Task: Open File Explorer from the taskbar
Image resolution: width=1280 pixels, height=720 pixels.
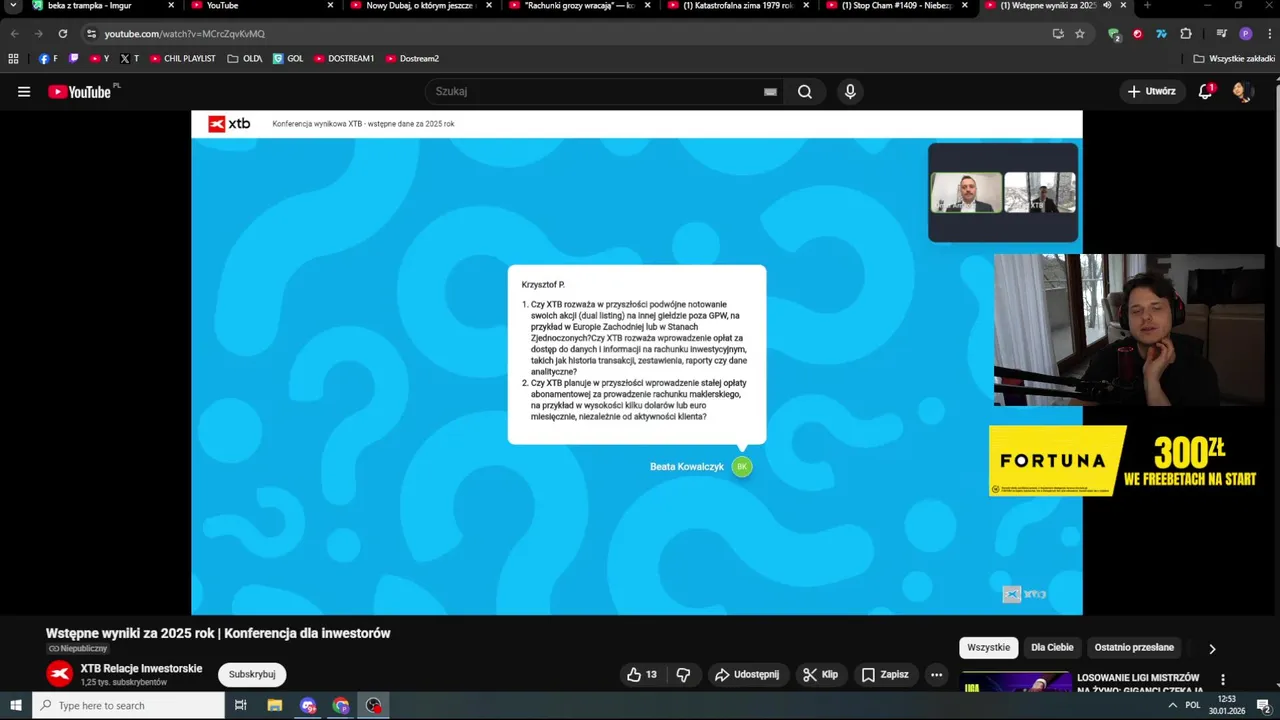Action: coord(275,705)
